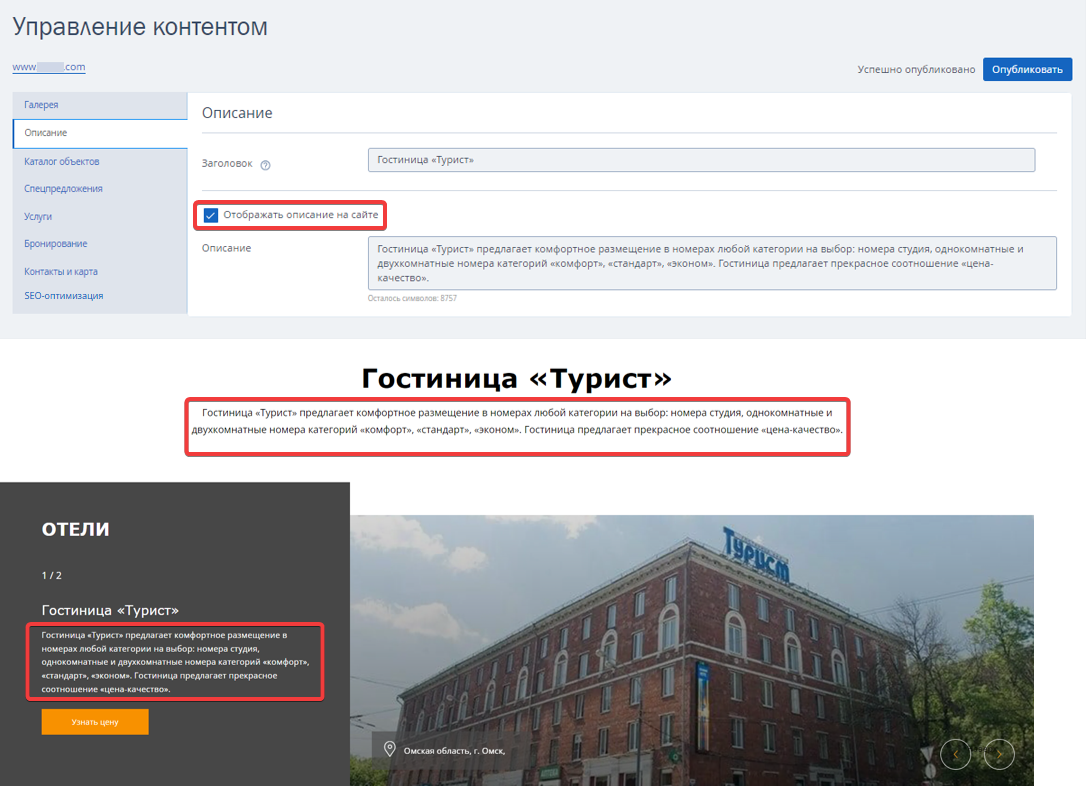This screenshot has width=1087, height=786.
Task: Open Каталог объектов section
Action: pyautogui.click(x=62, y=161)
